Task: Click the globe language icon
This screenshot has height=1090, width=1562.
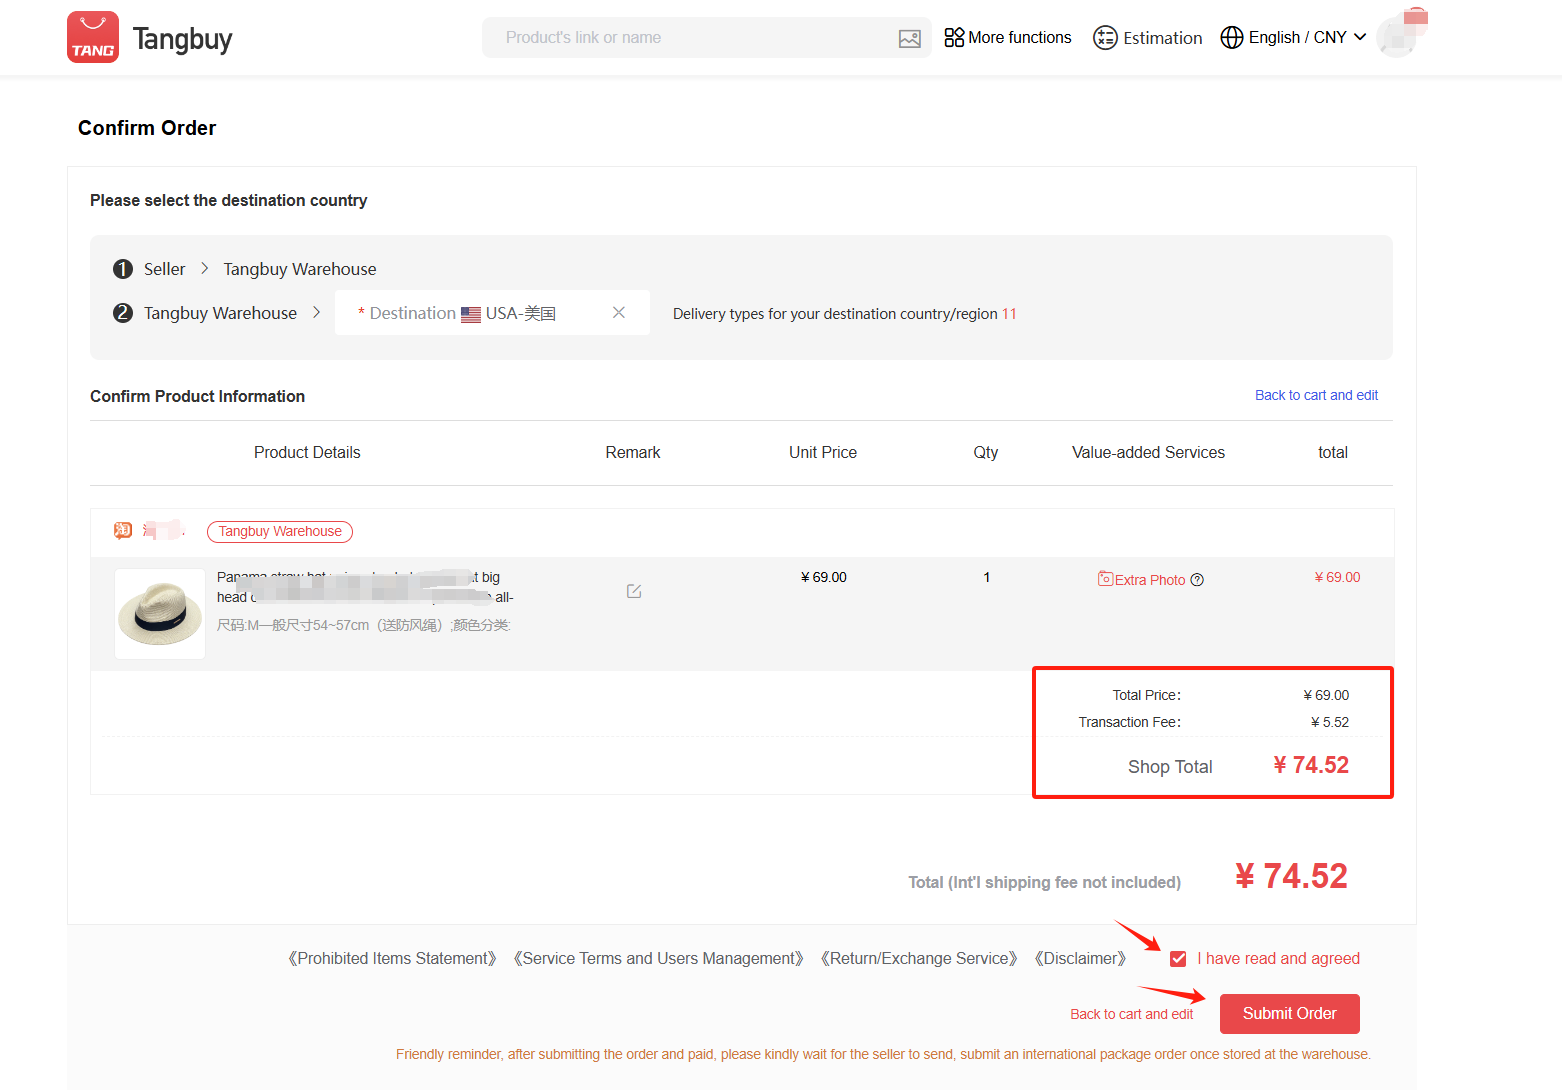Action: [x=1232, y=37]
